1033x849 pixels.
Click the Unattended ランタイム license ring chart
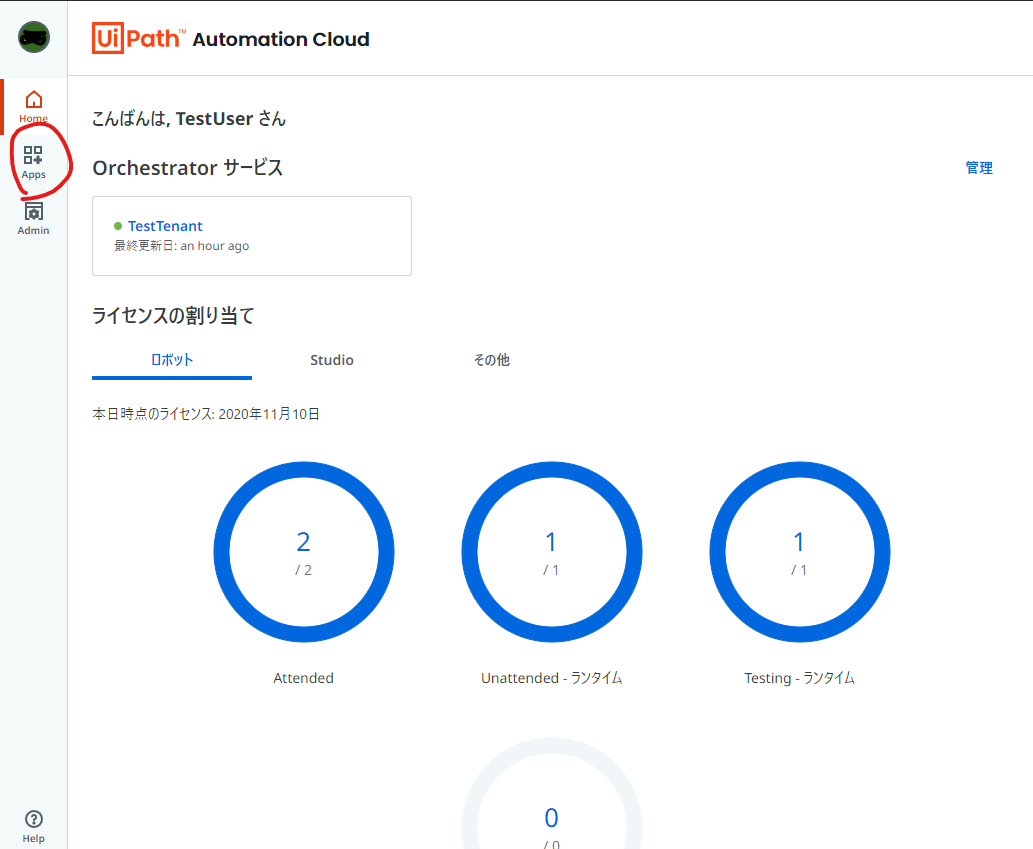click(552, 552)
